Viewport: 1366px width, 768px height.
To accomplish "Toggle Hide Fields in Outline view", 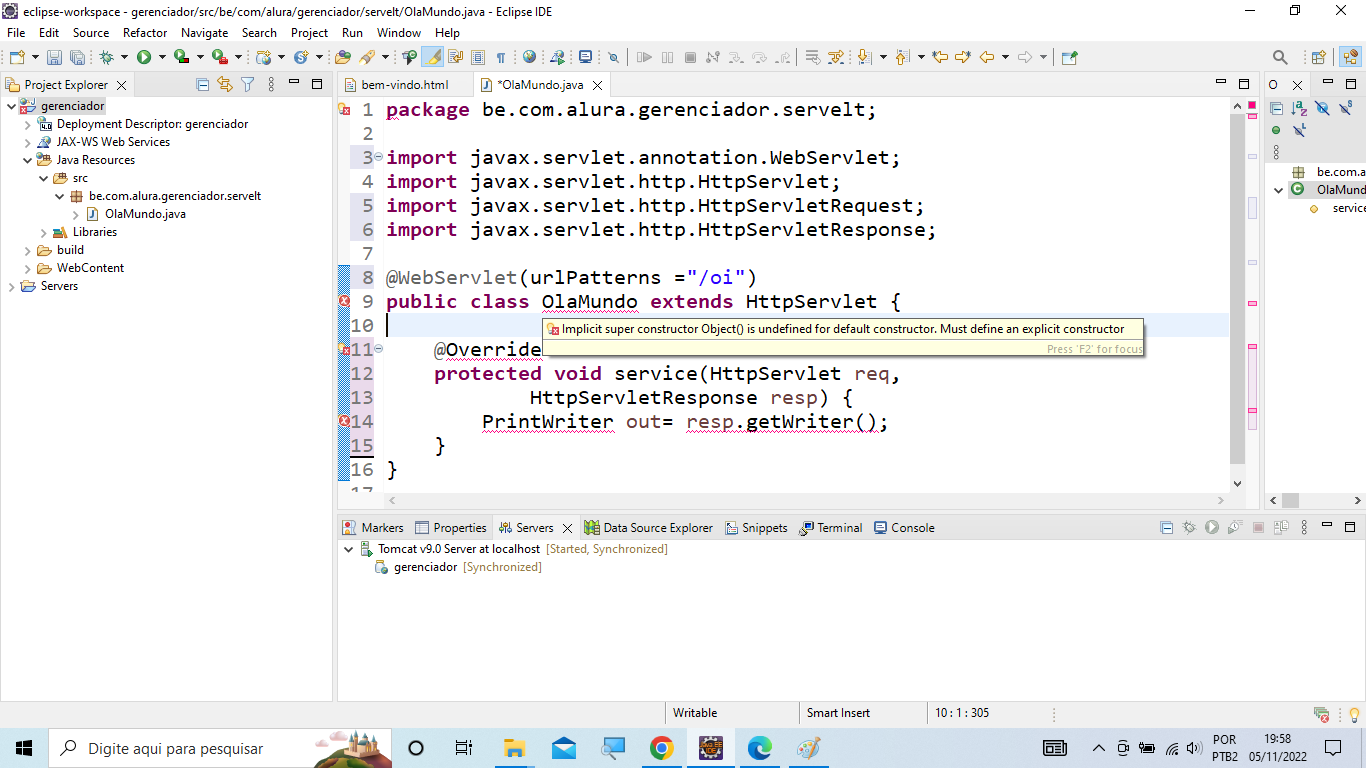I will (1322, 109).
